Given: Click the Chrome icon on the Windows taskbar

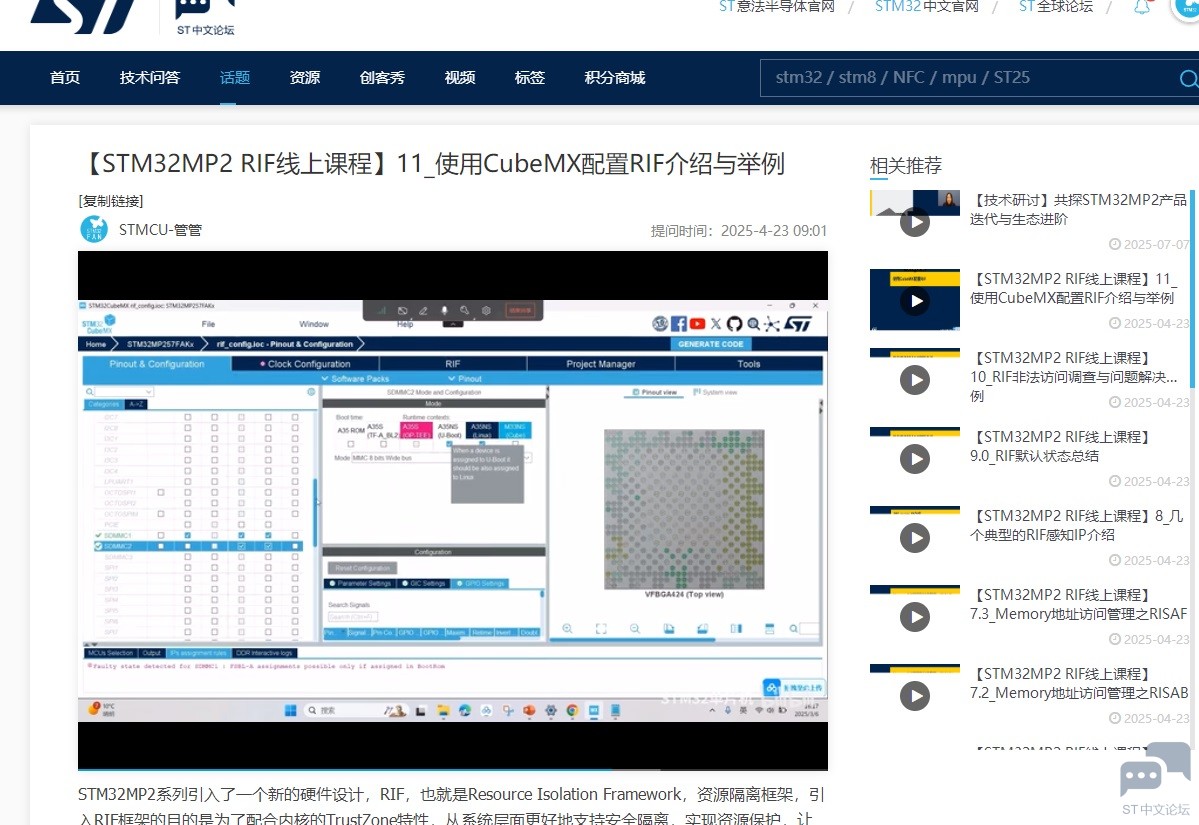Looking at the screenshot, I should (x=572, y=710).
